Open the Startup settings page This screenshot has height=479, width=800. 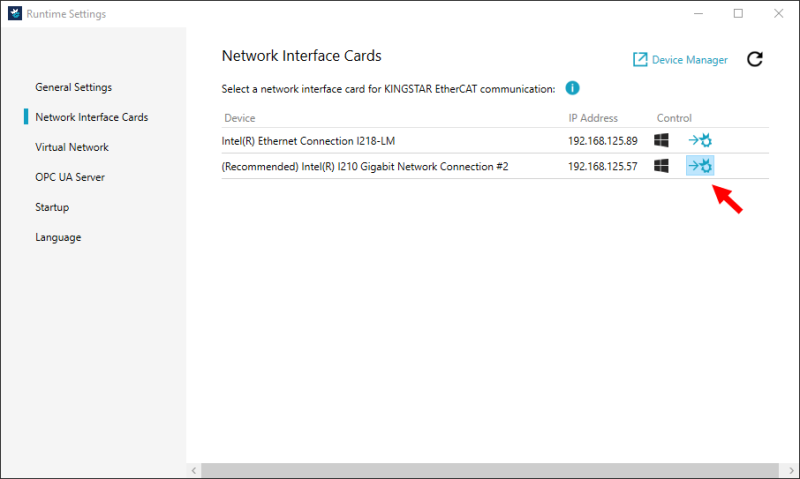[53, 207]
